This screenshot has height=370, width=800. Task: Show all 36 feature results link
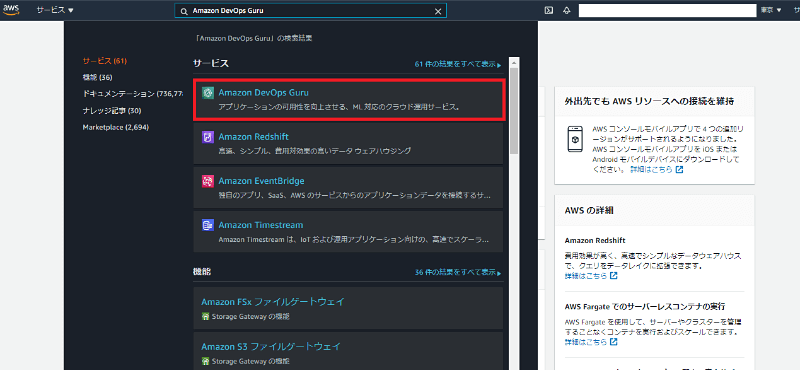[x=458, y=272]
